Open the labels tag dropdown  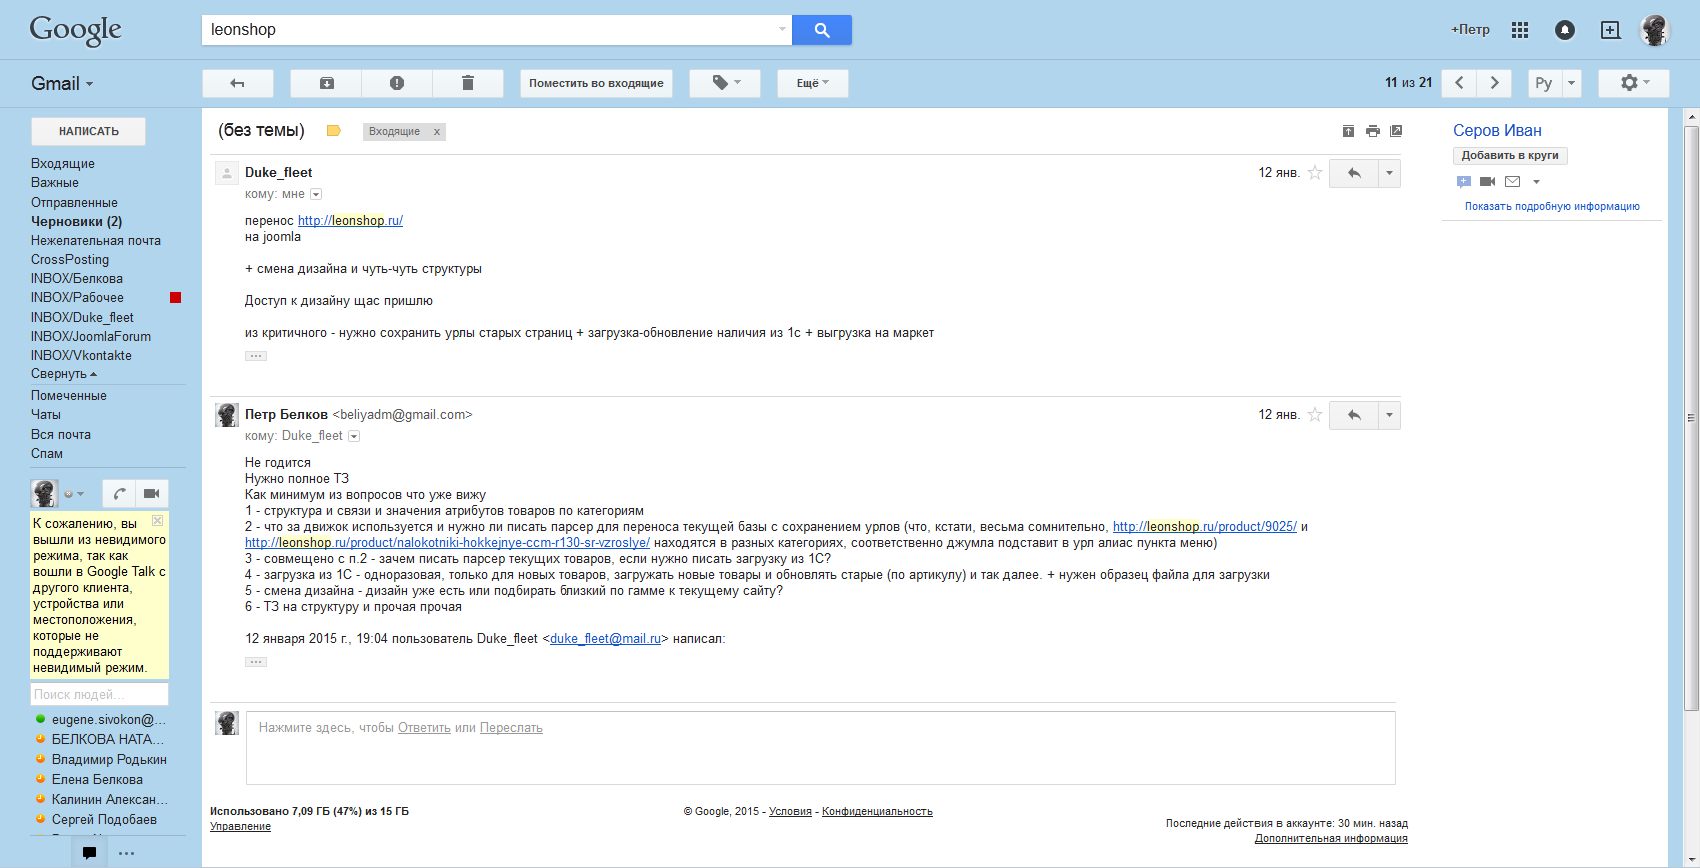coord(725,83)
